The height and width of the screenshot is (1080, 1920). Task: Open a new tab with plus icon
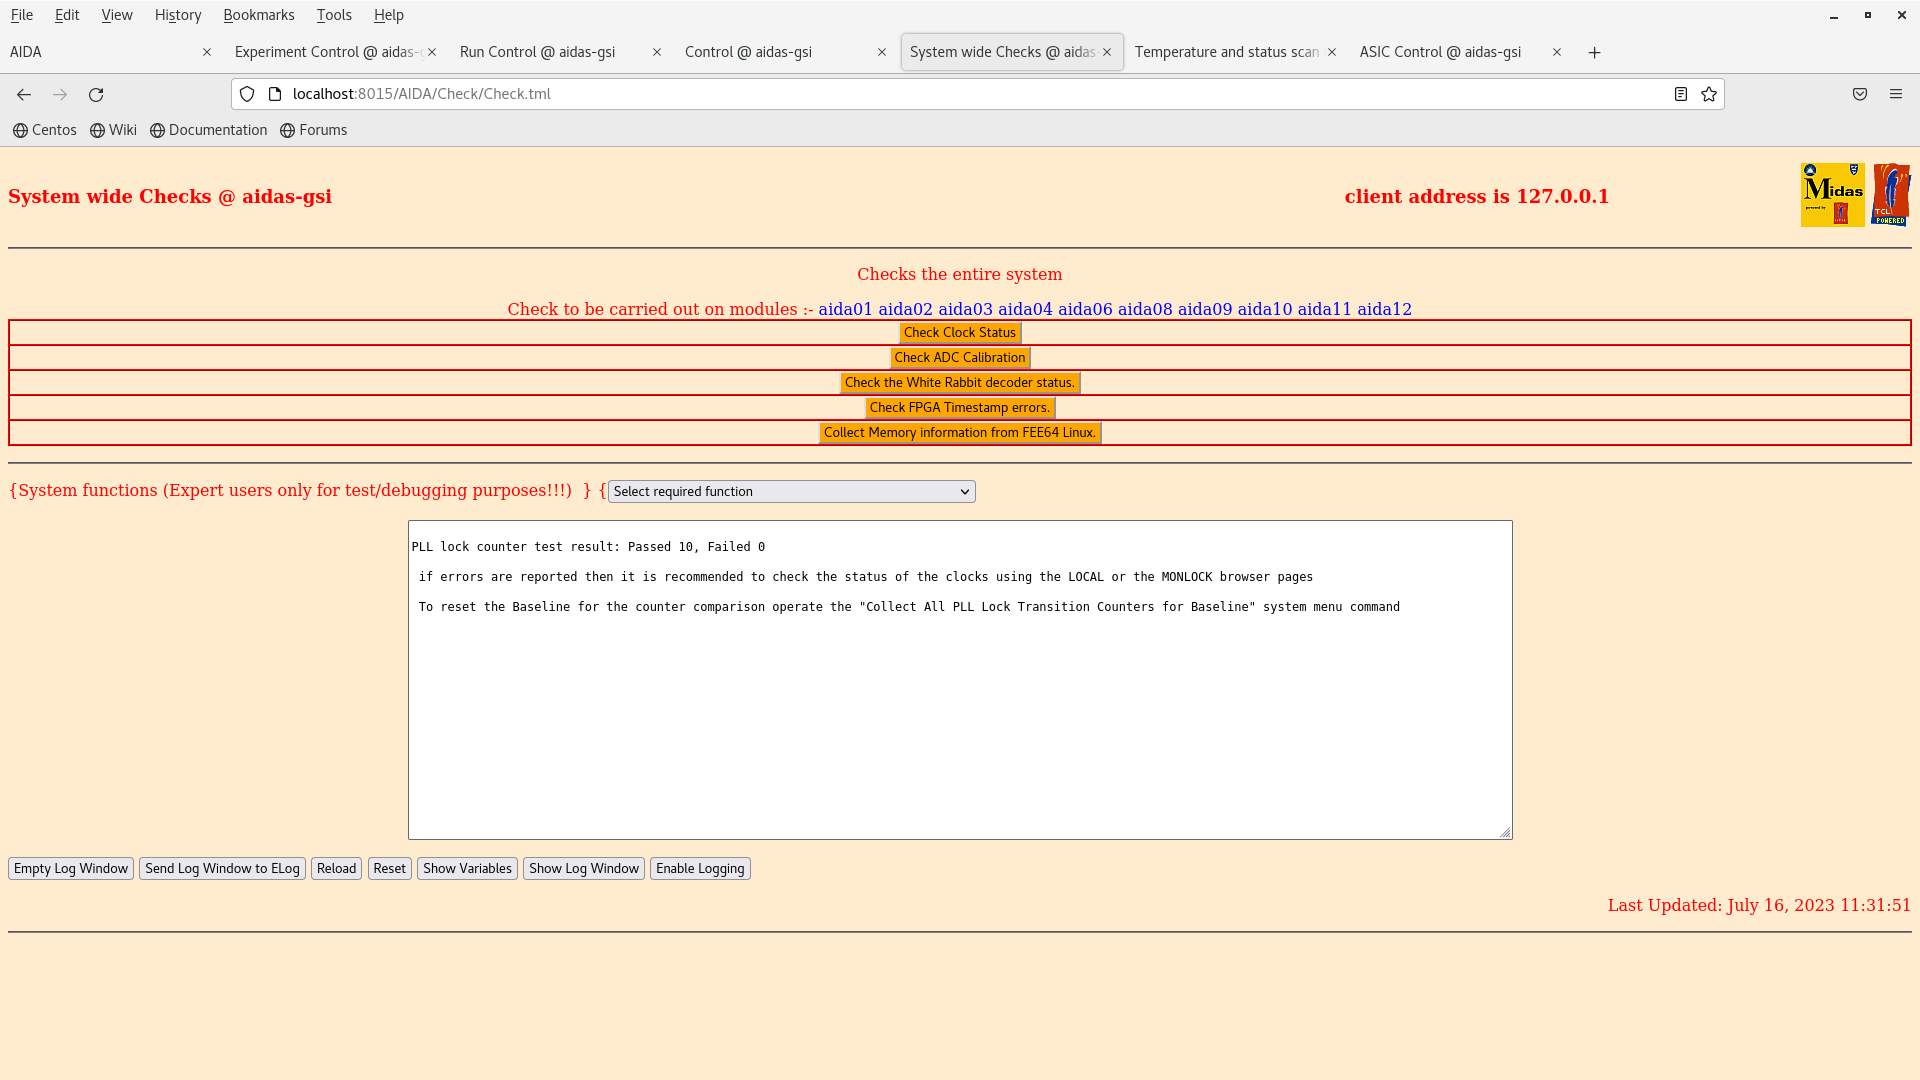tap(1595, 52)
